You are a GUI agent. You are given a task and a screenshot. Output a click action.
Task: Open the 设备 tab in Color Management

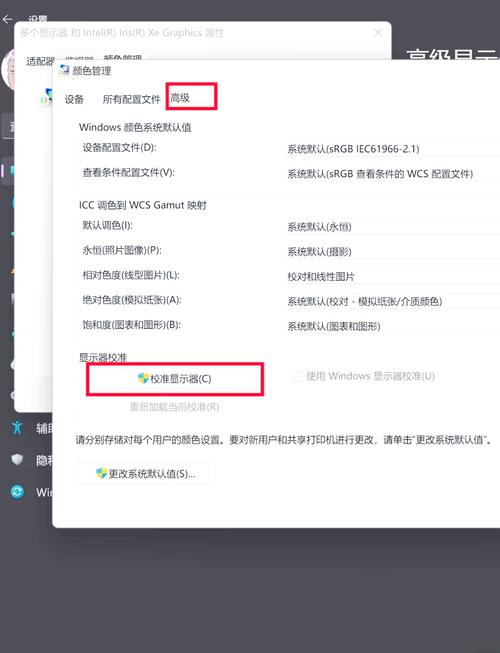click(74, 99)
